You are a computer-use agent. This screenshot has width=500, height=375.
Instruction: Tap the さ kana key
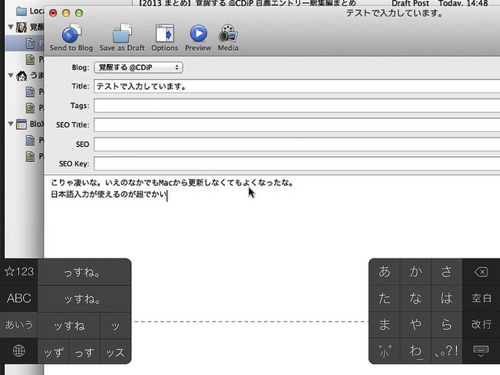point(446,272)
